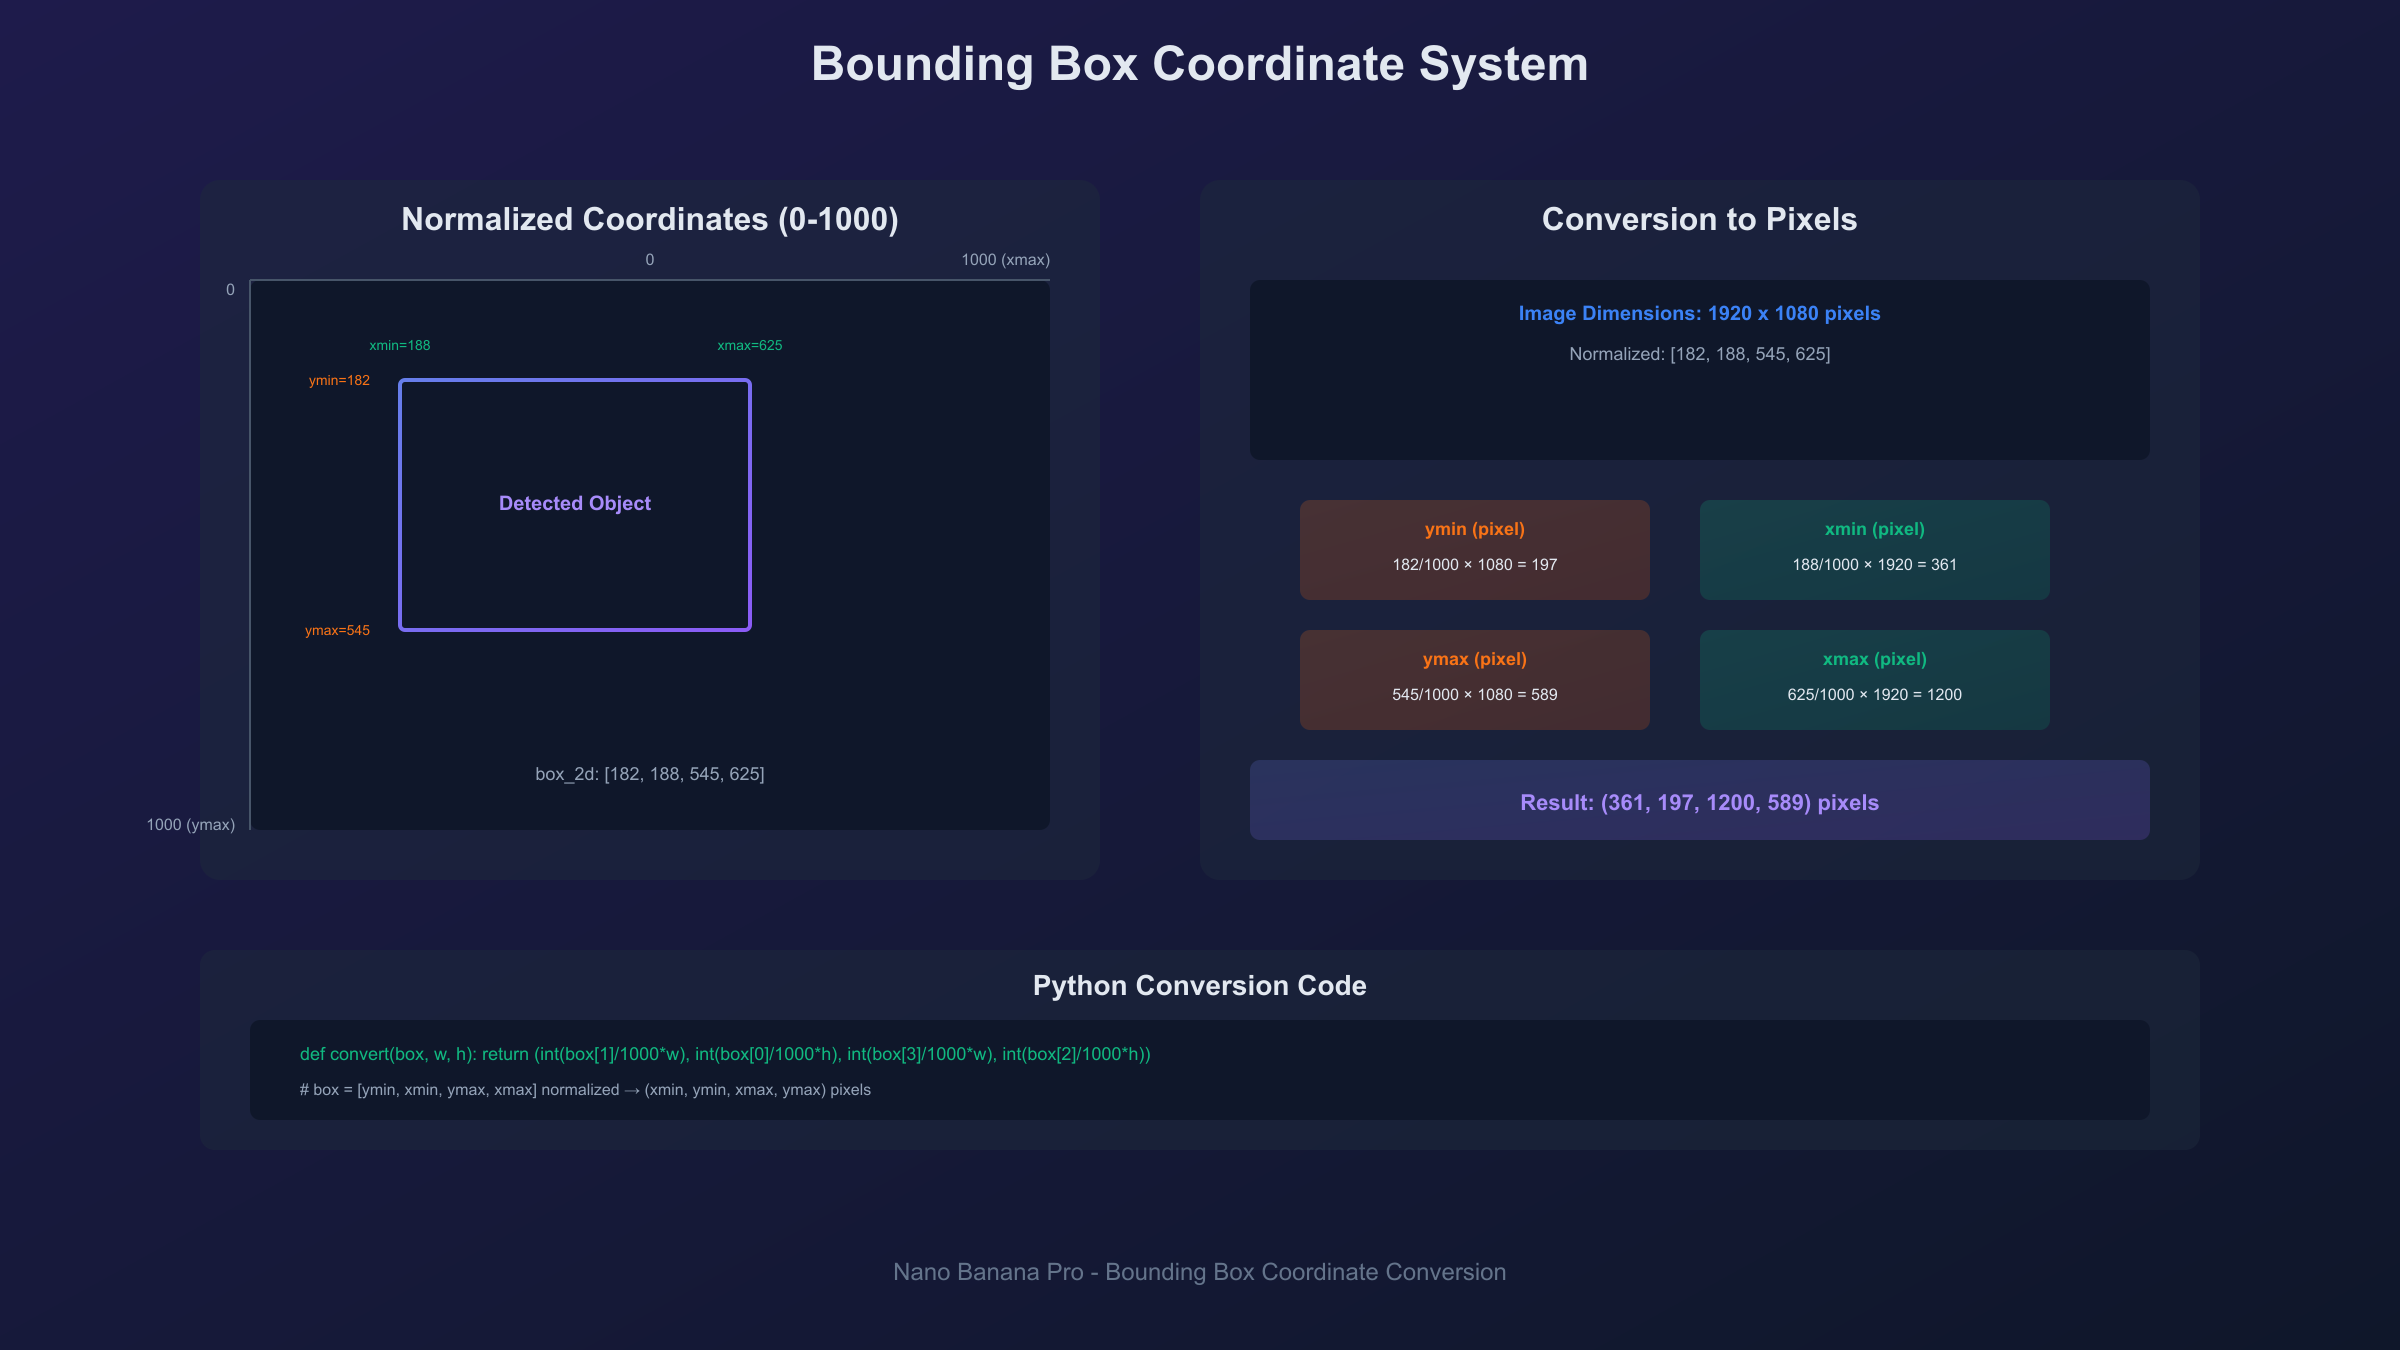Click the xmin (pixel) conversion card
Screen dimensions: 2400x1350
(x=1874, y=549)
